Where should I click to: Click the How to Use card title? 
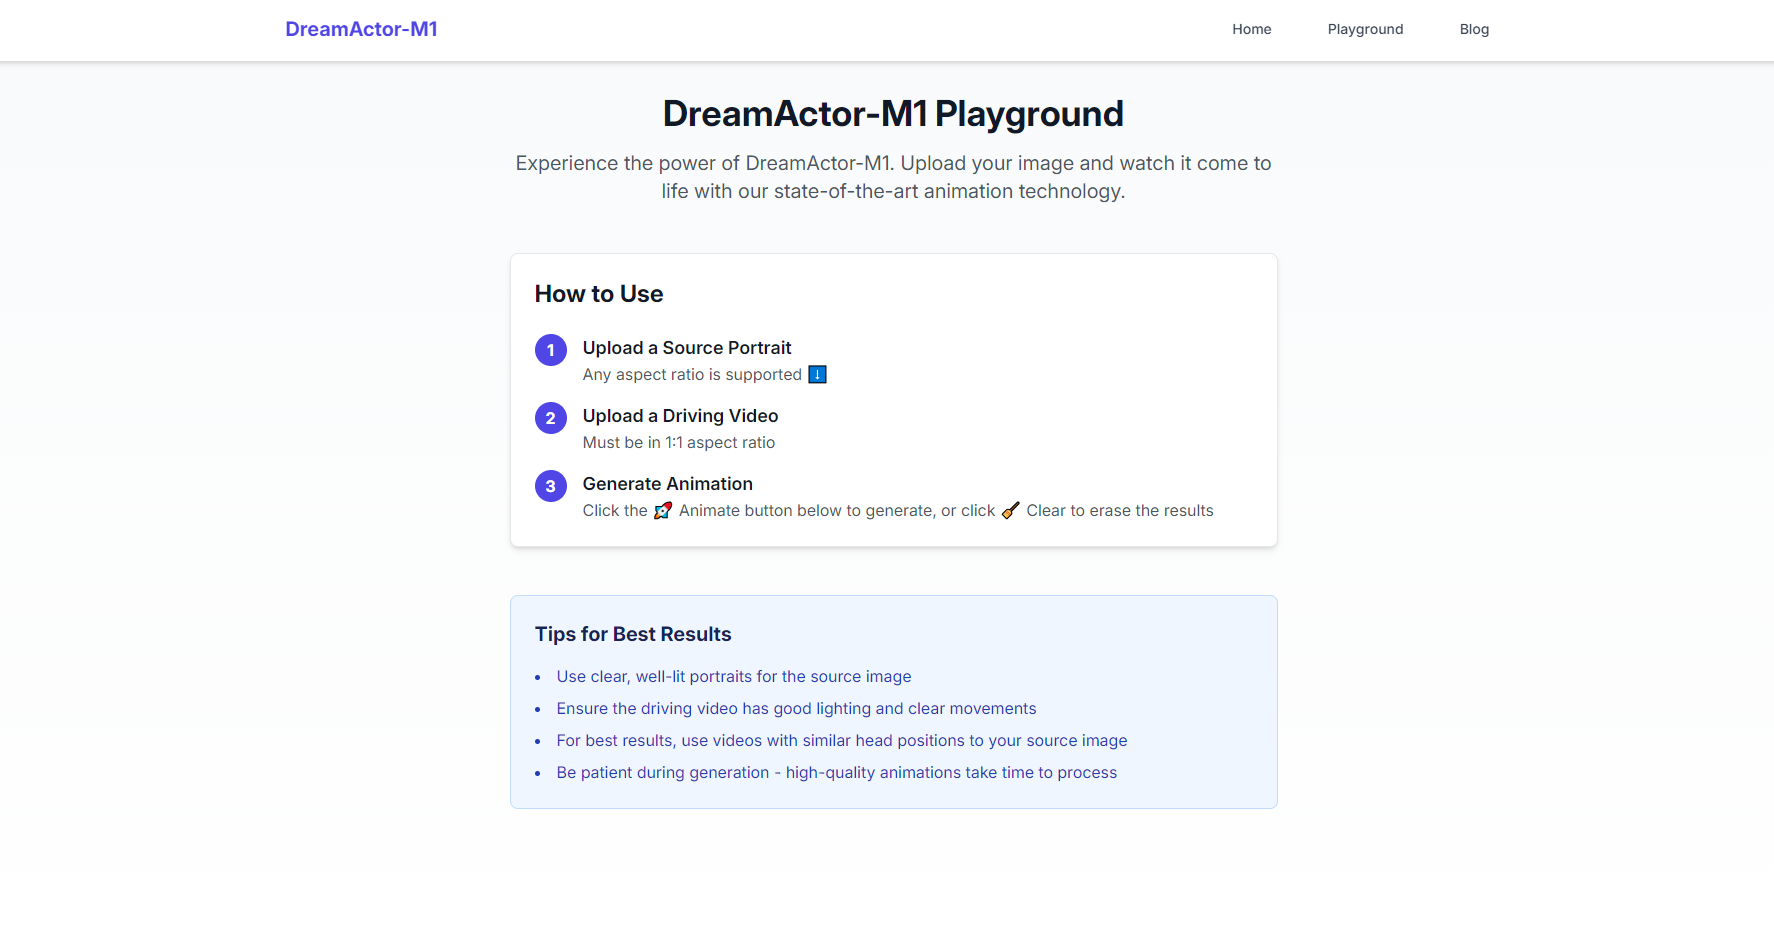598,293
